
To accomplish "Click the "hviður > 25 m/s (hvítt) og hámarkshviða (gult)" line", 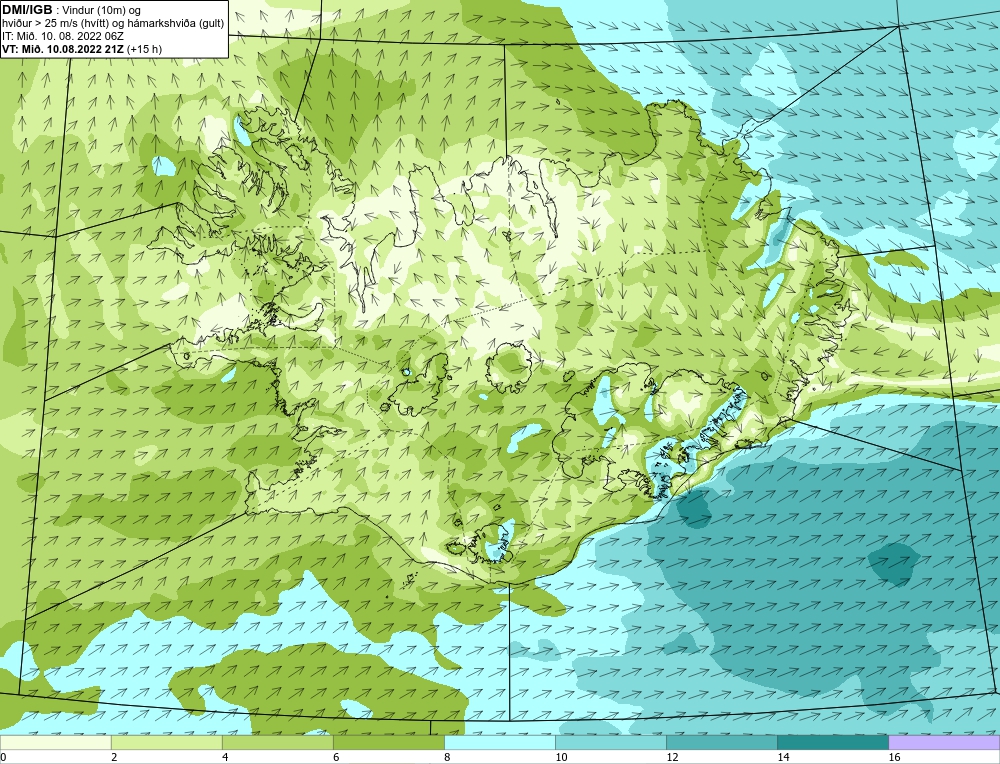I will [x=113, y=24].
